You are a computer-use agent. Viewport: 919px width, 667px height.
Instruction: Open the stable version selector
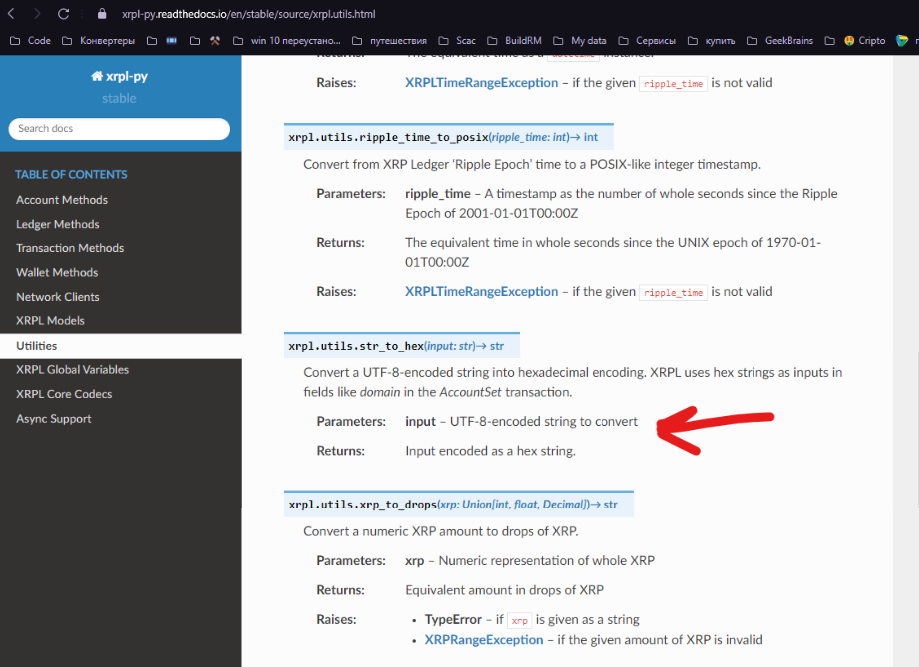pos(119,98)
